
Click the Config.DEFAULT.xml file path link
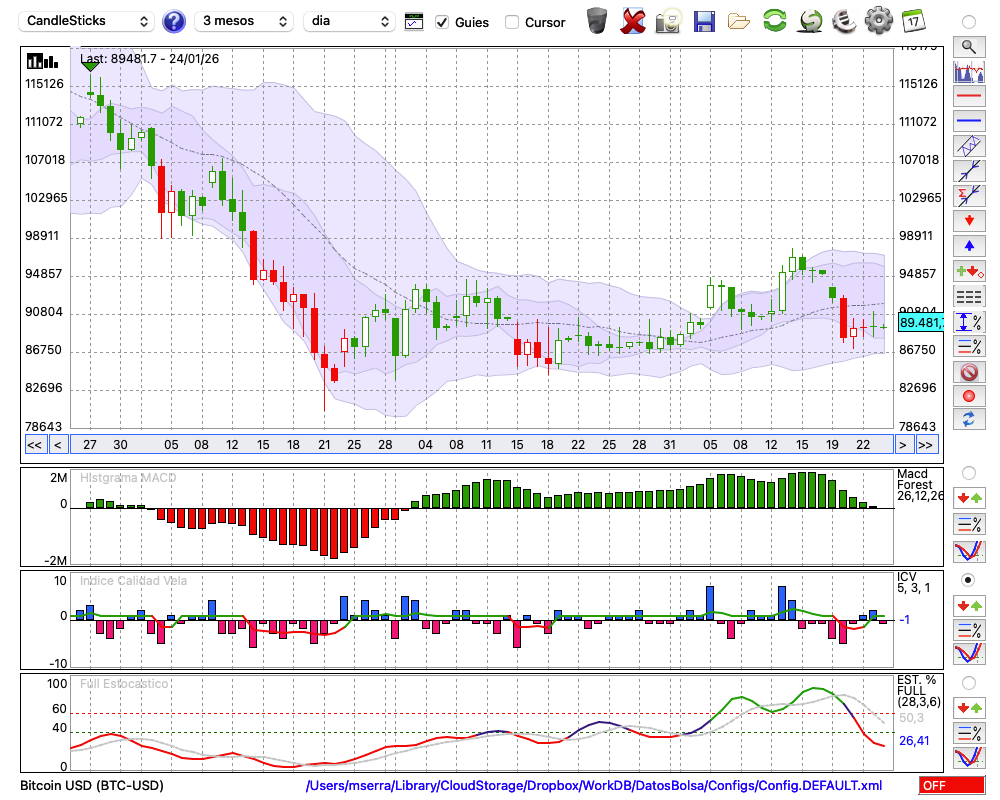click(594, 786)
